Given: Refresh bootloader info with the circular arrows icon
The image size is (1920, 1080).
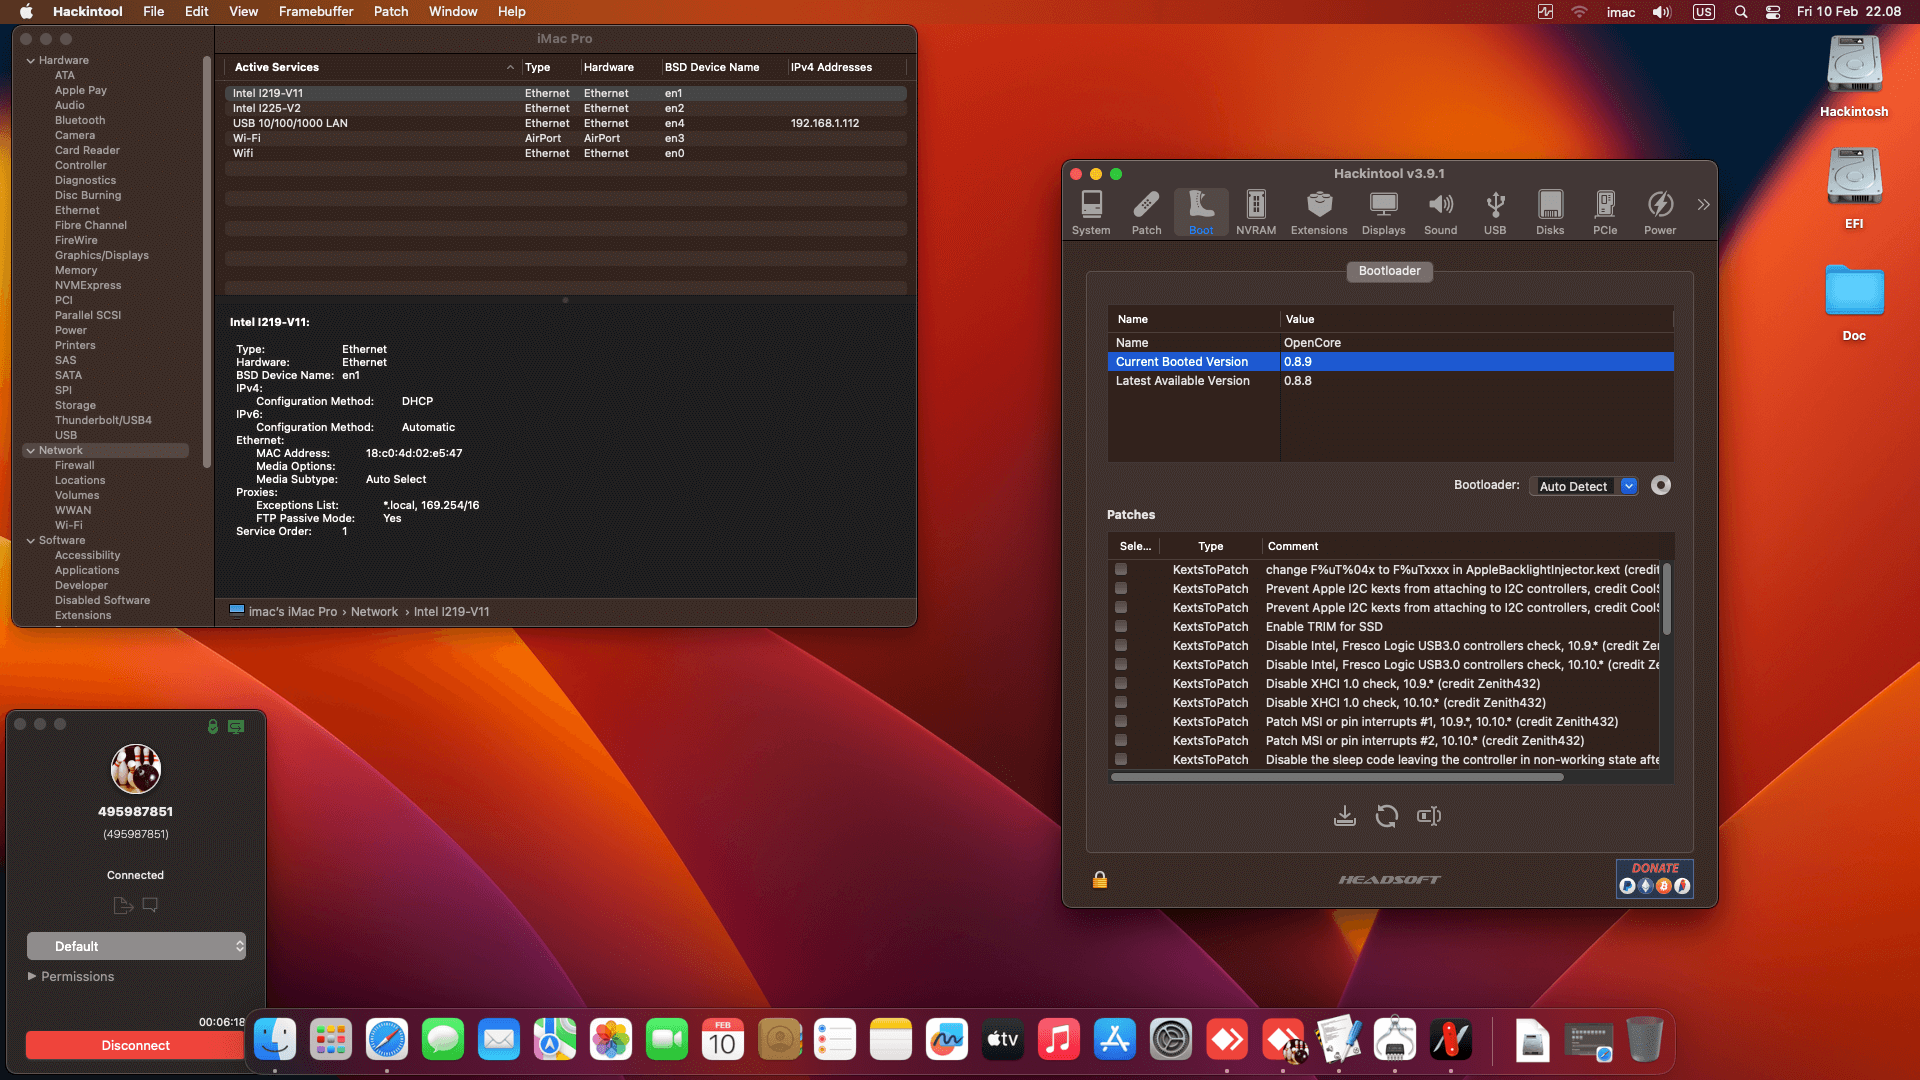Looking at the screenshot, I should 1387,816.
